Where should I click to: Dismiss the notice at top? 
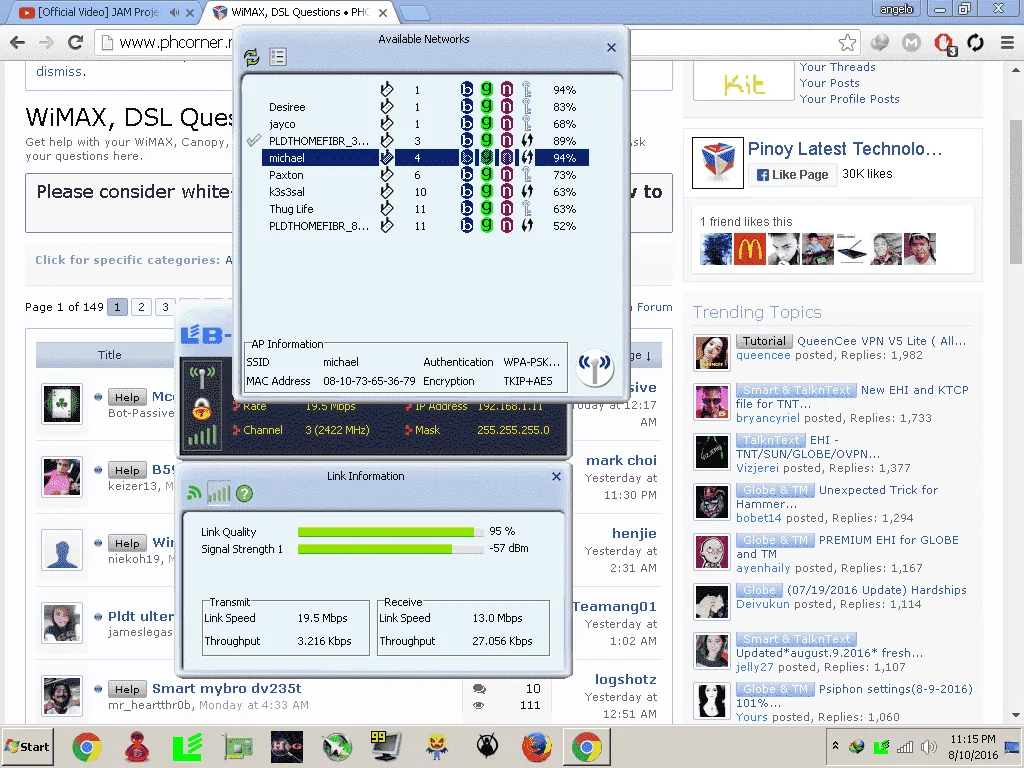pyautogui.click(x=59, y=72)
